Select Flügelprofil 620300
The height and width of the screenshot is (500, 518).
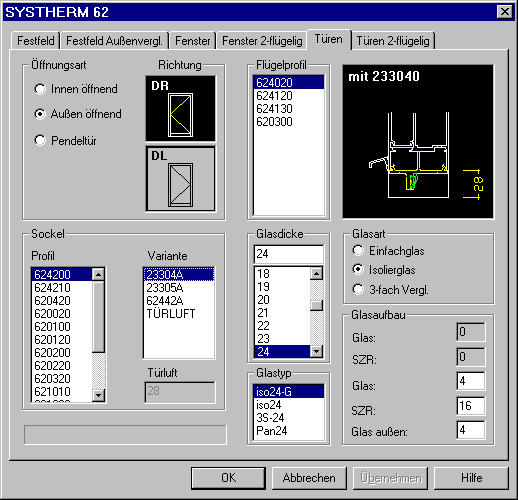pyautogui.click(x=289, y=122)
